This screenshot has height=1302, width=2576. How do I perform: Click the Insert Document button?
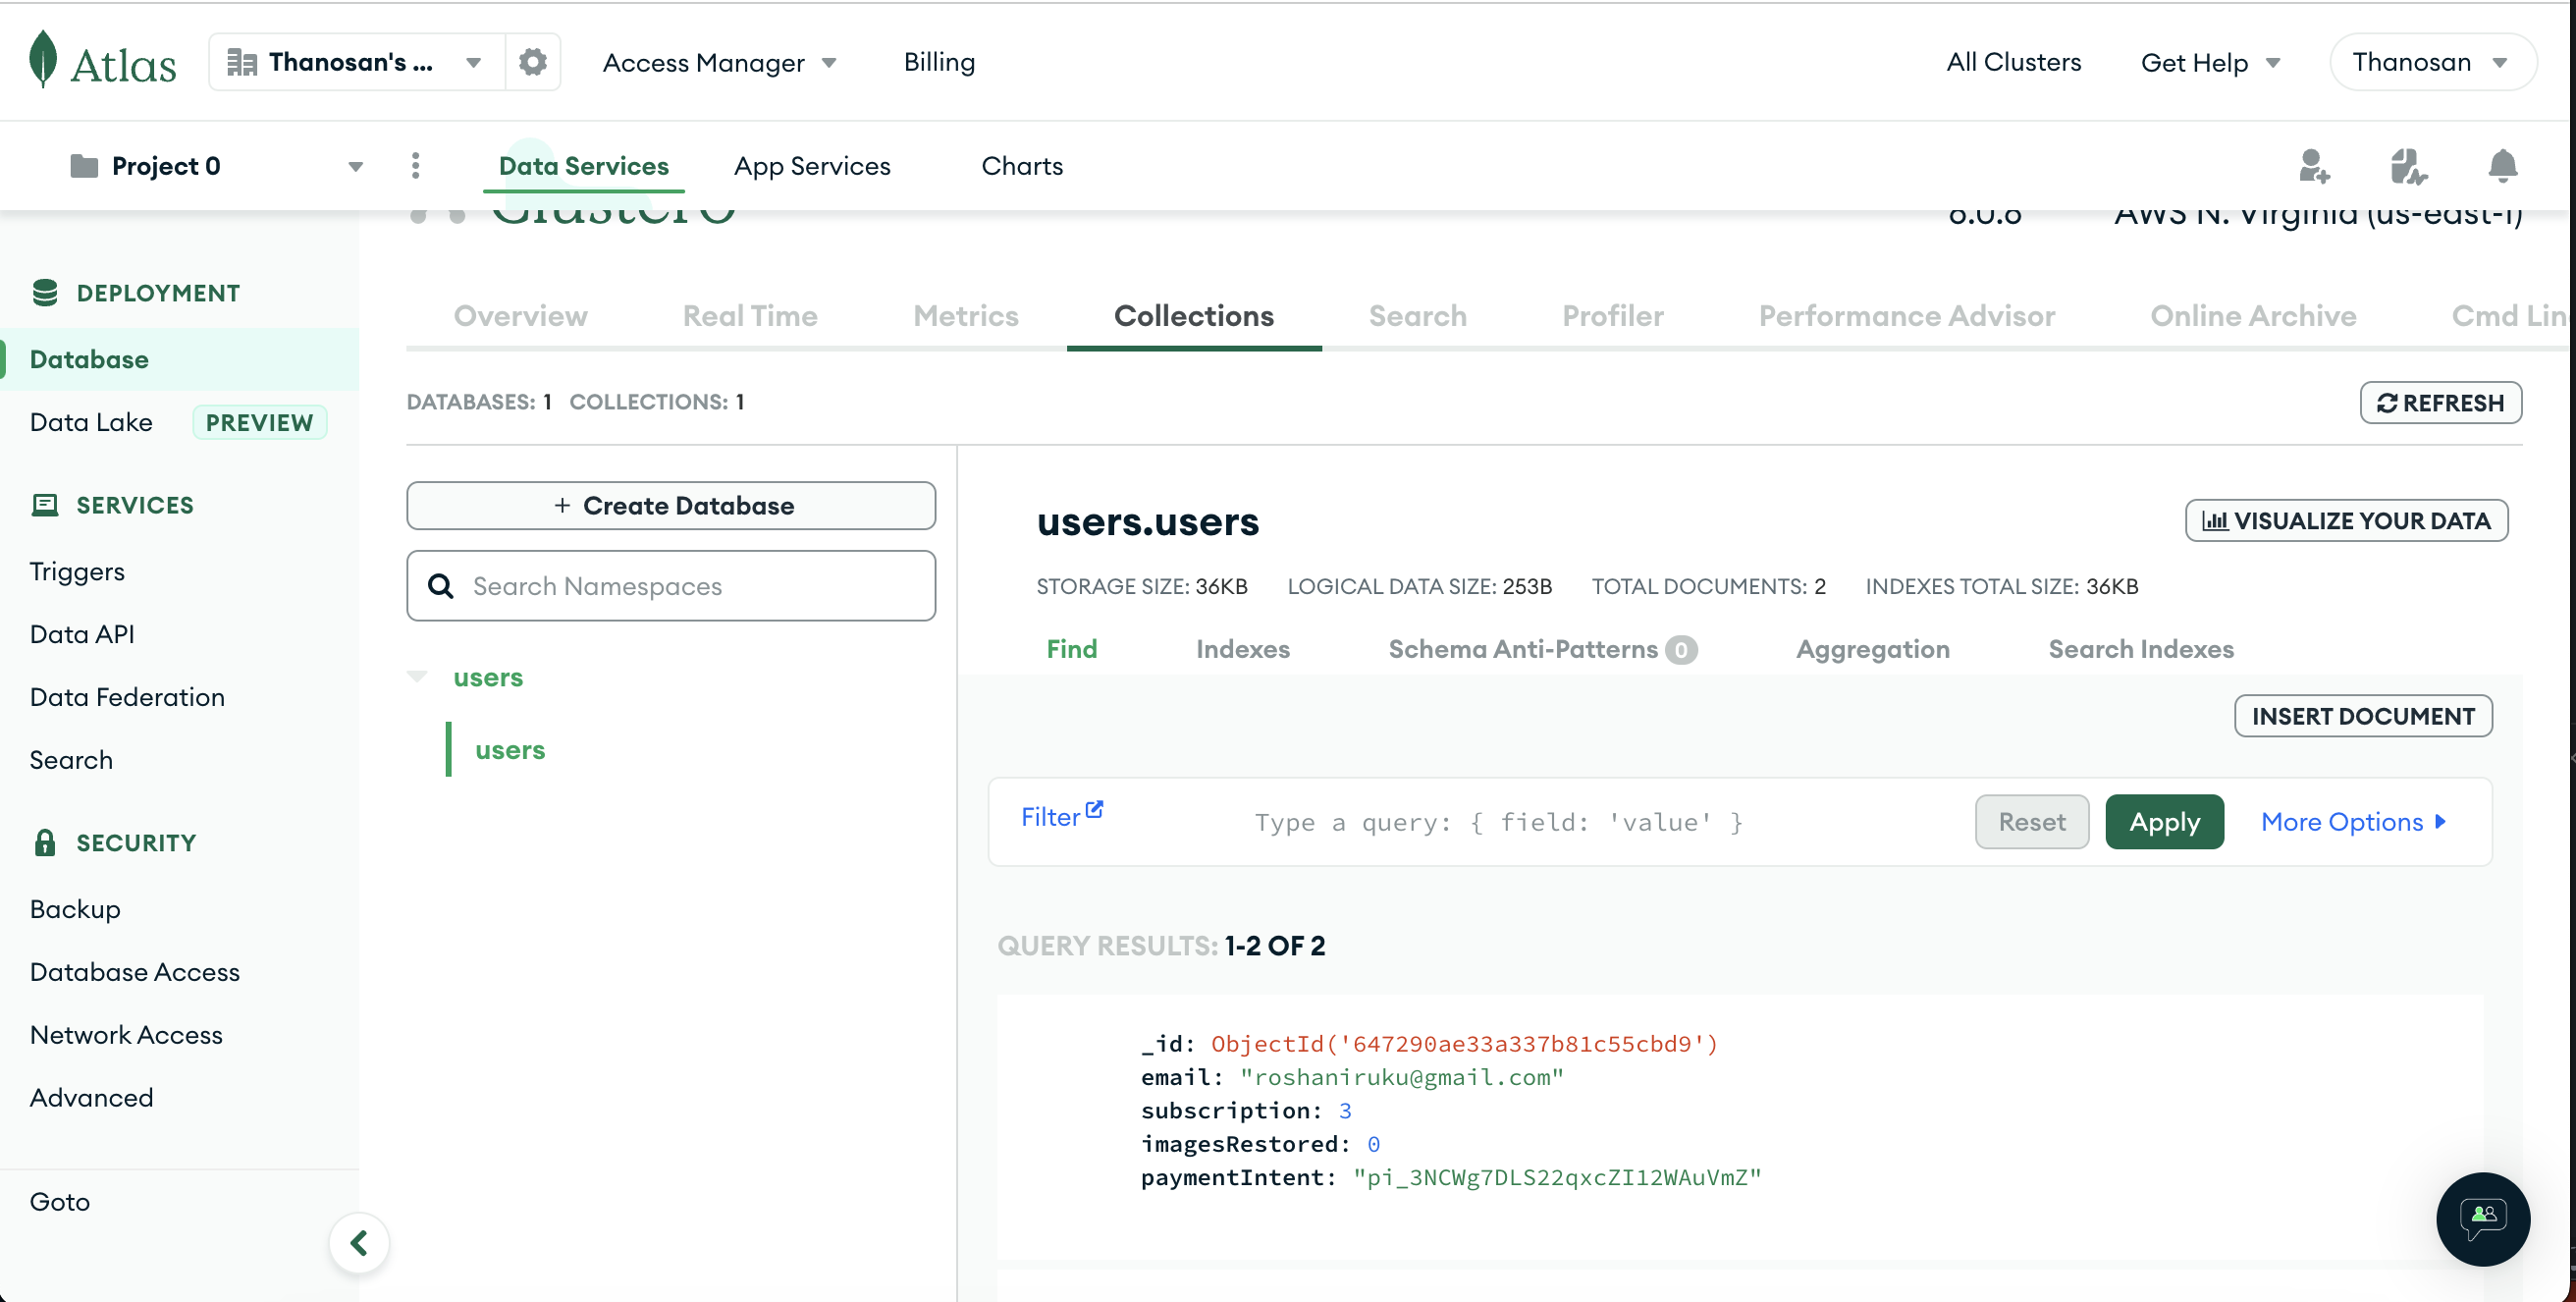click(2362, 716)
